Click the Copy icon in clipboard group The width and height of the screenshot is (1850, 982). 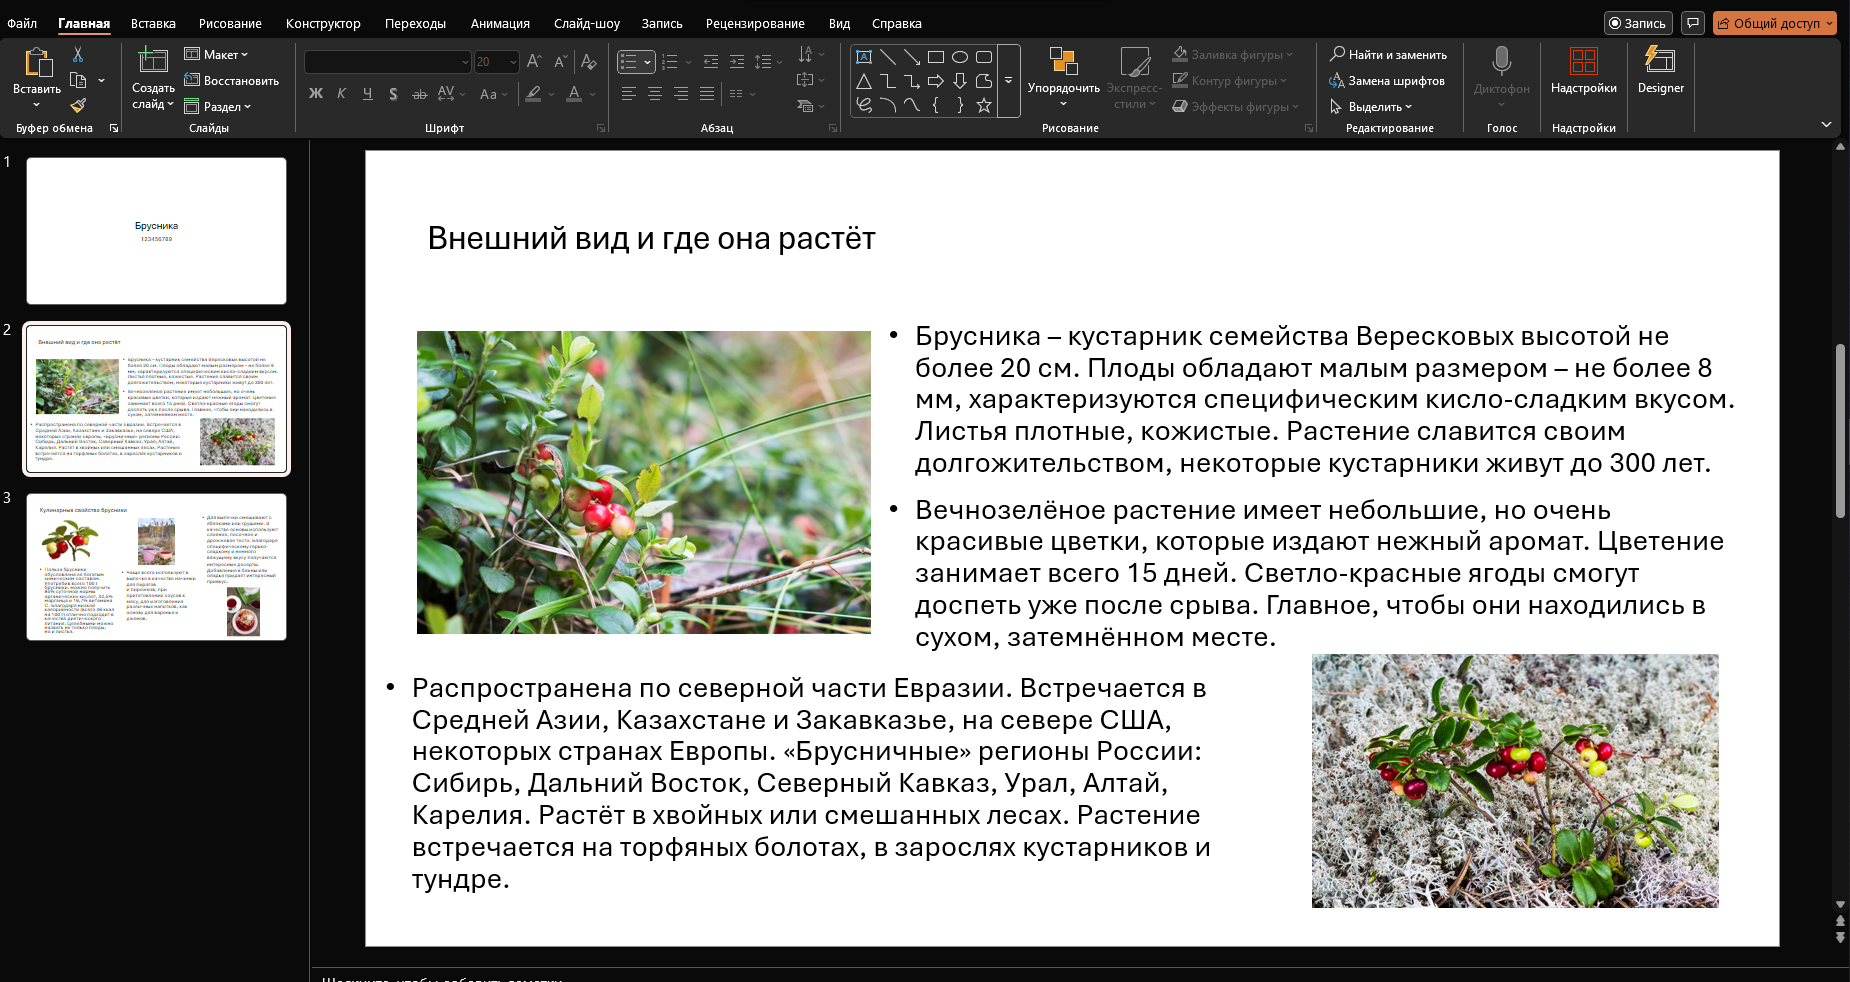(78, 80)
